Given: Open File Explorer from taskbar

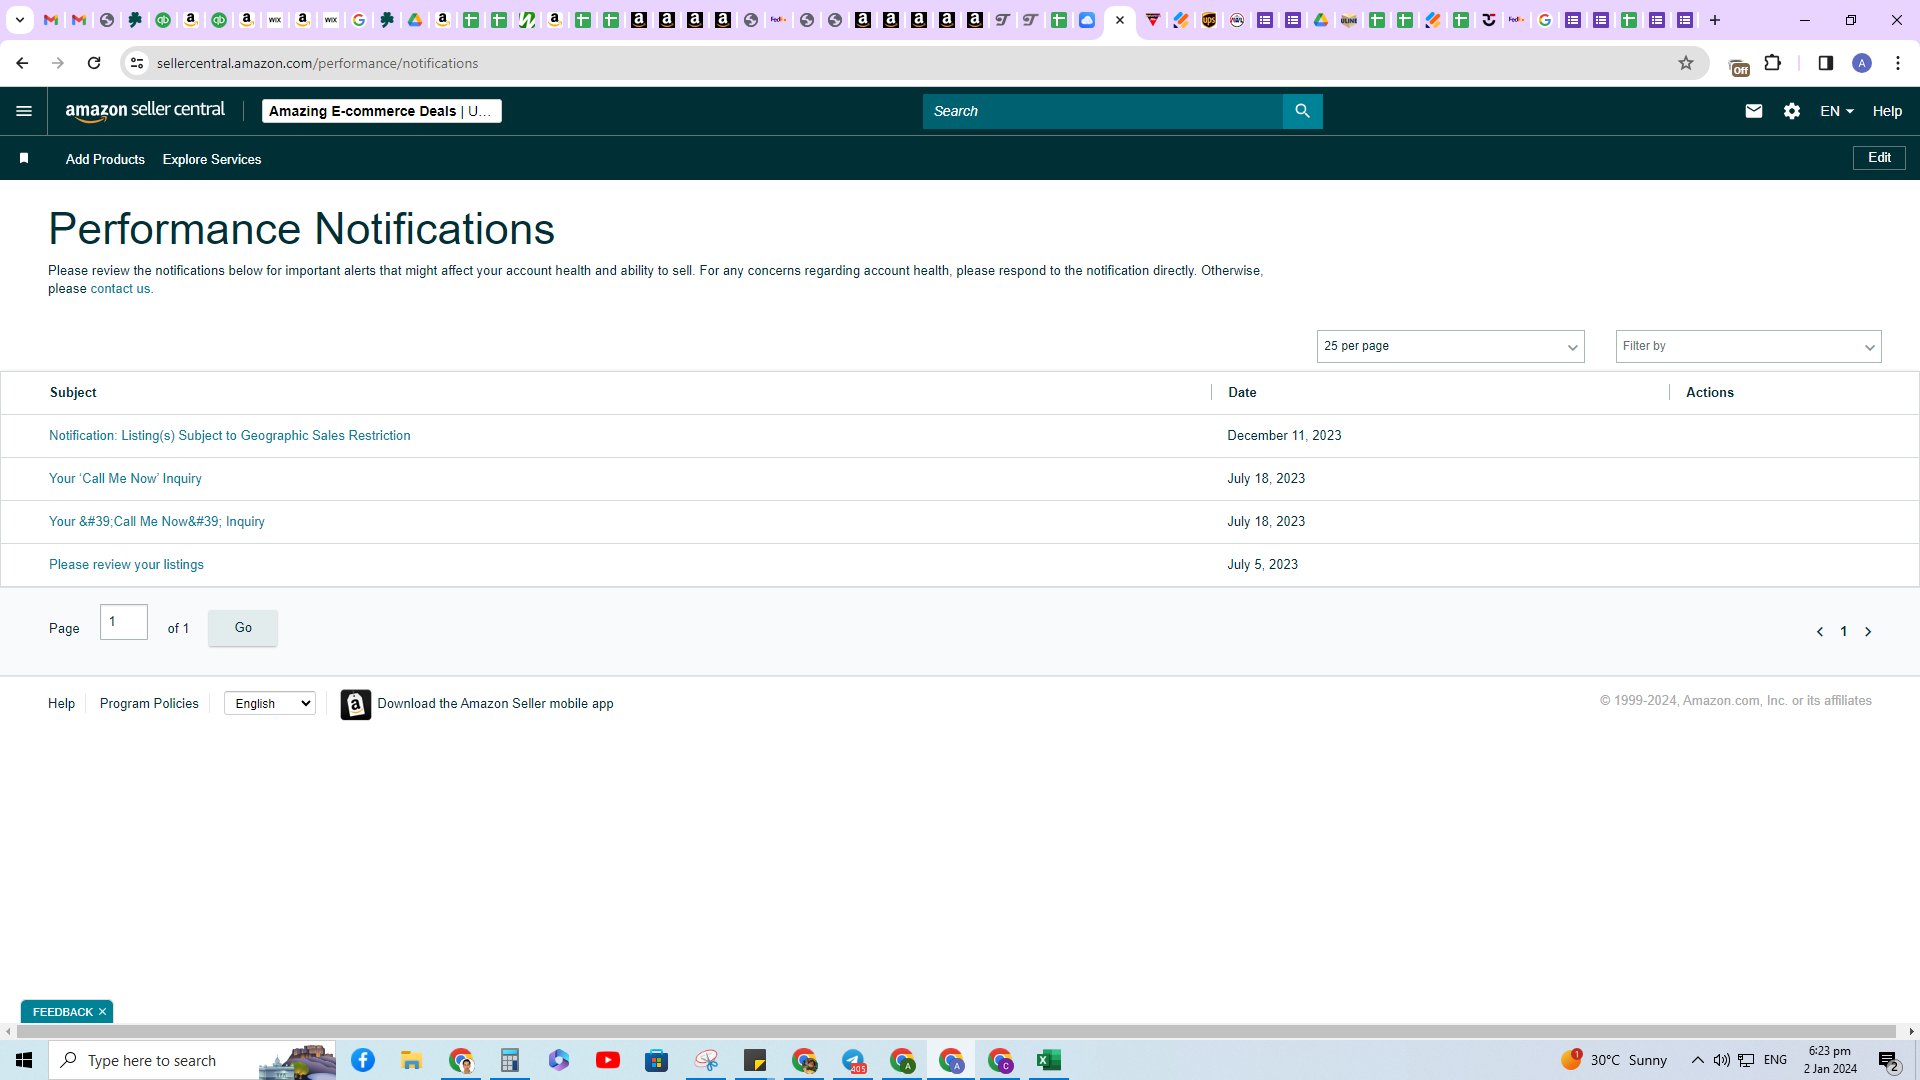Looking at the screenshot, I should [411, 1060].
